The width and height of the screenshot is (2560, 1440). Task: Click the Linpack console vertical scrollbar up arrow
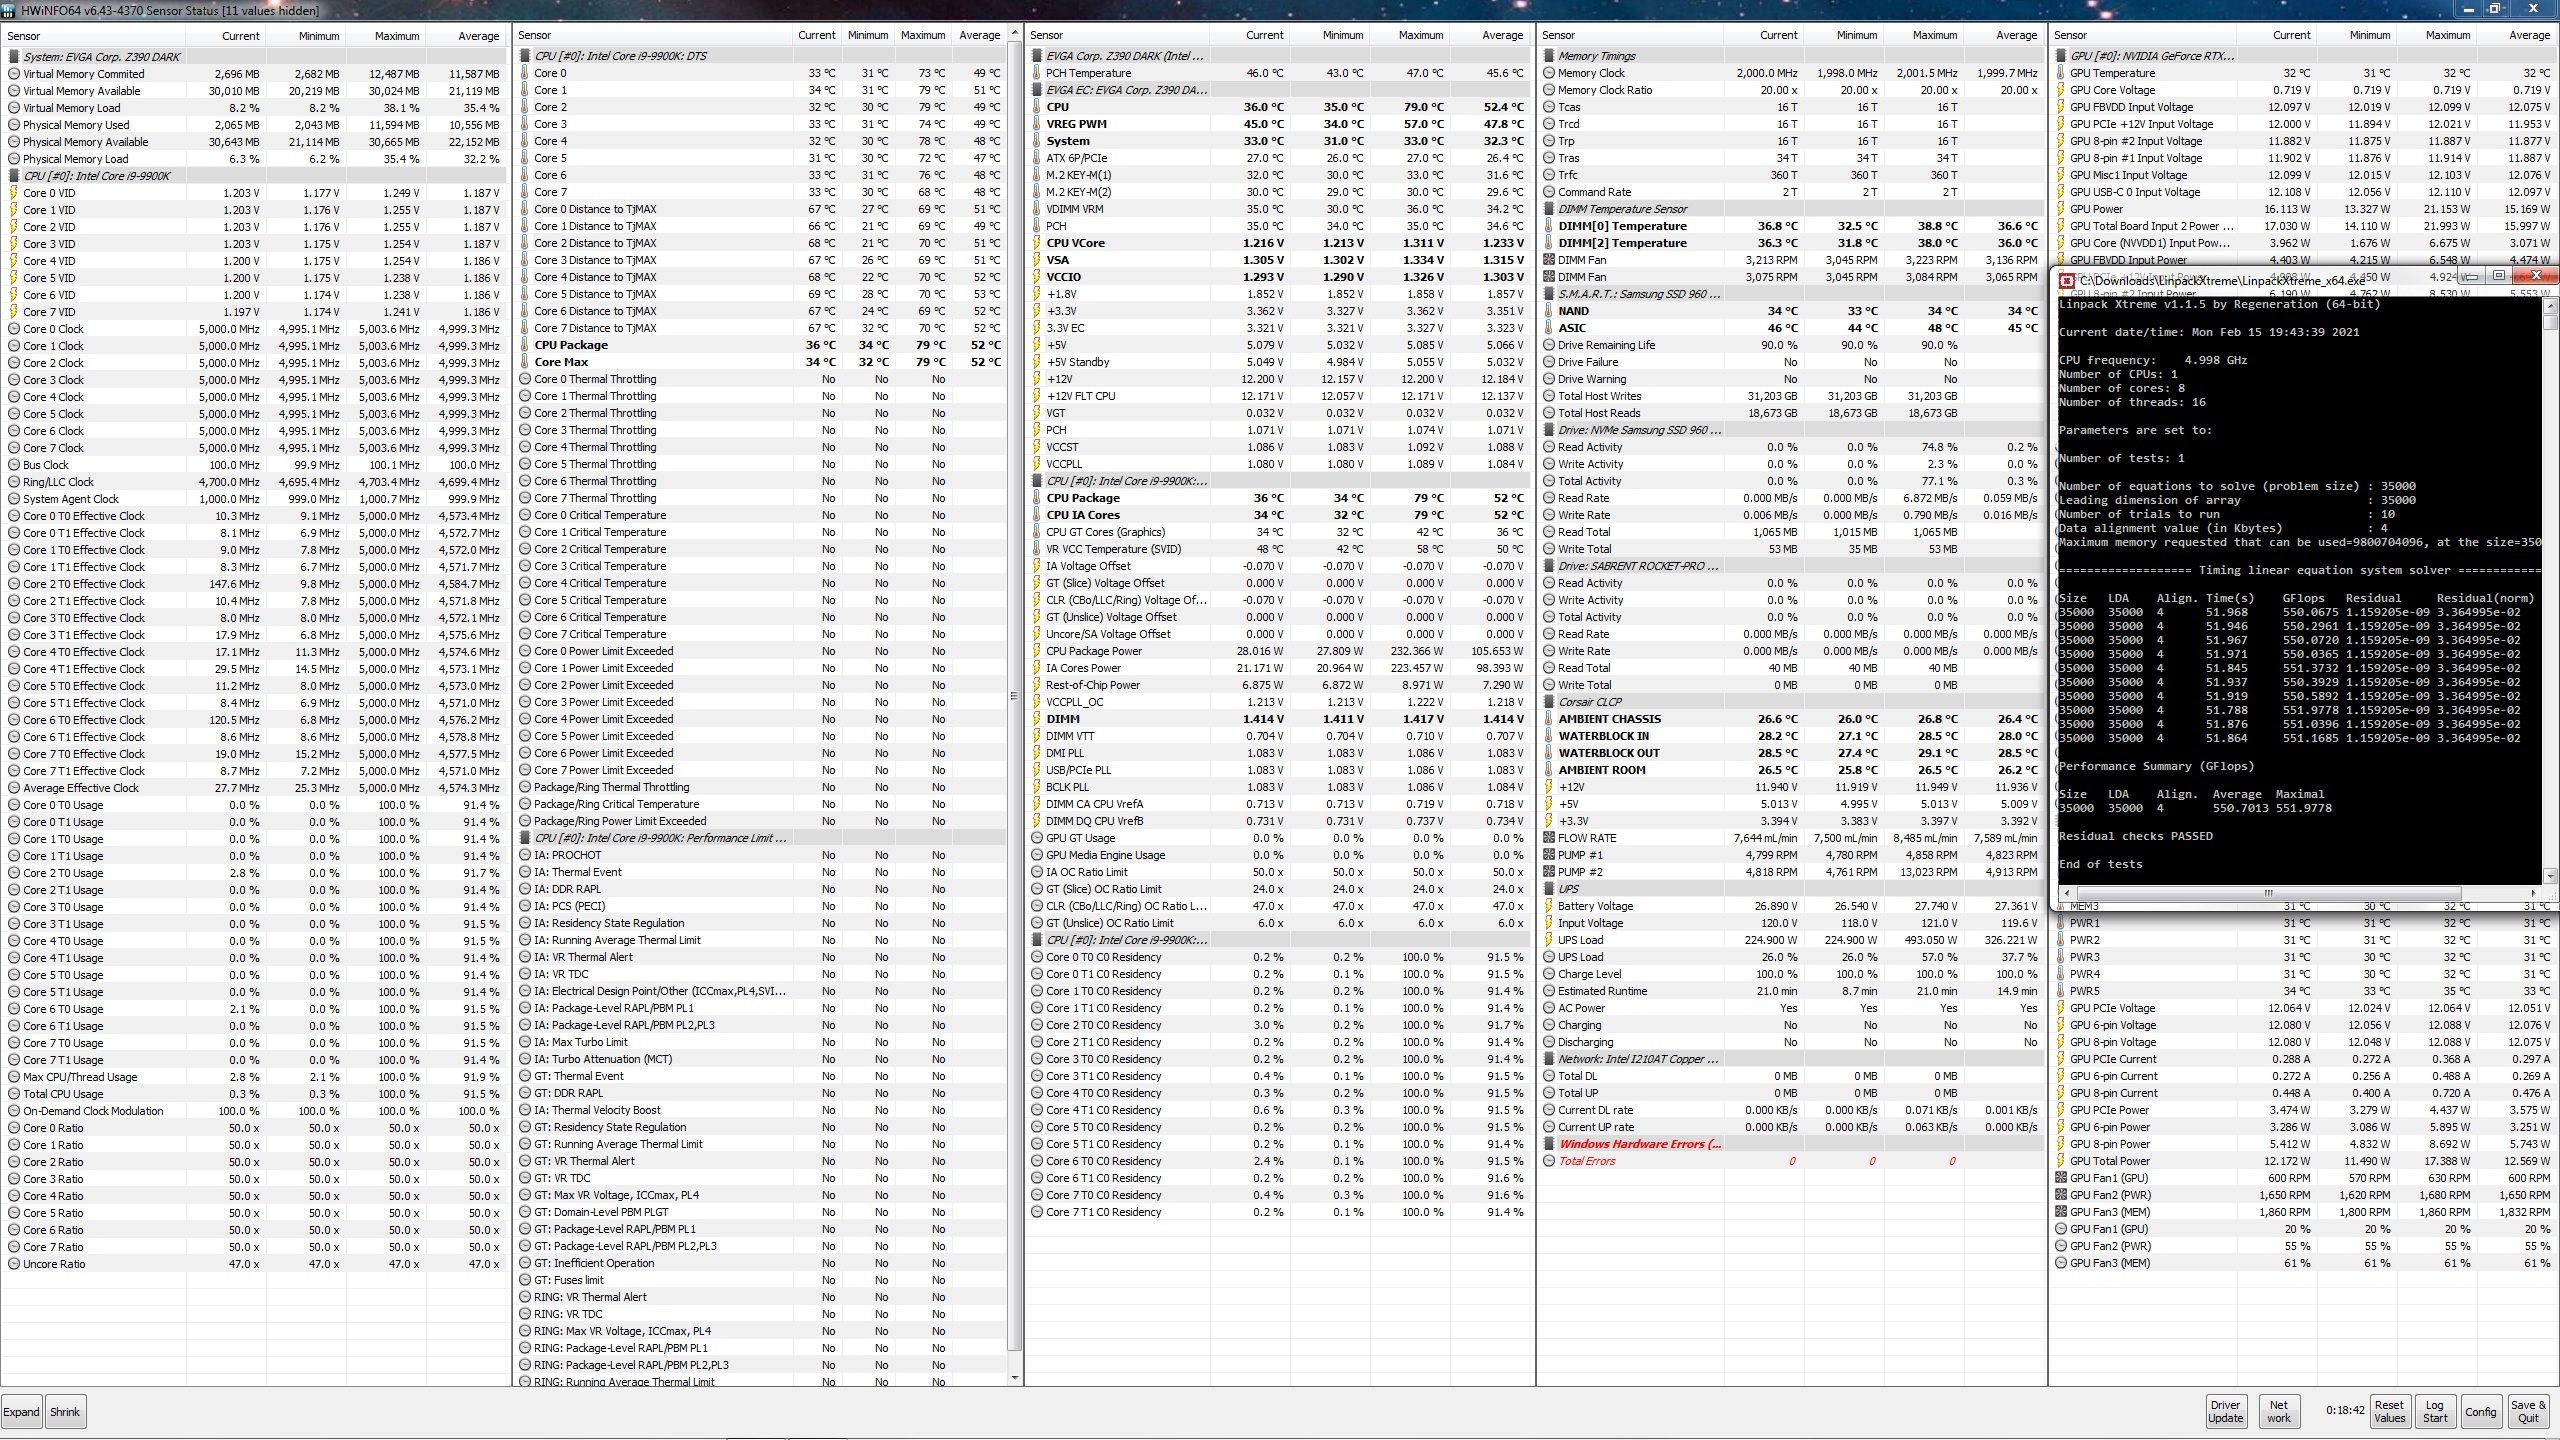coord(2551,305)
